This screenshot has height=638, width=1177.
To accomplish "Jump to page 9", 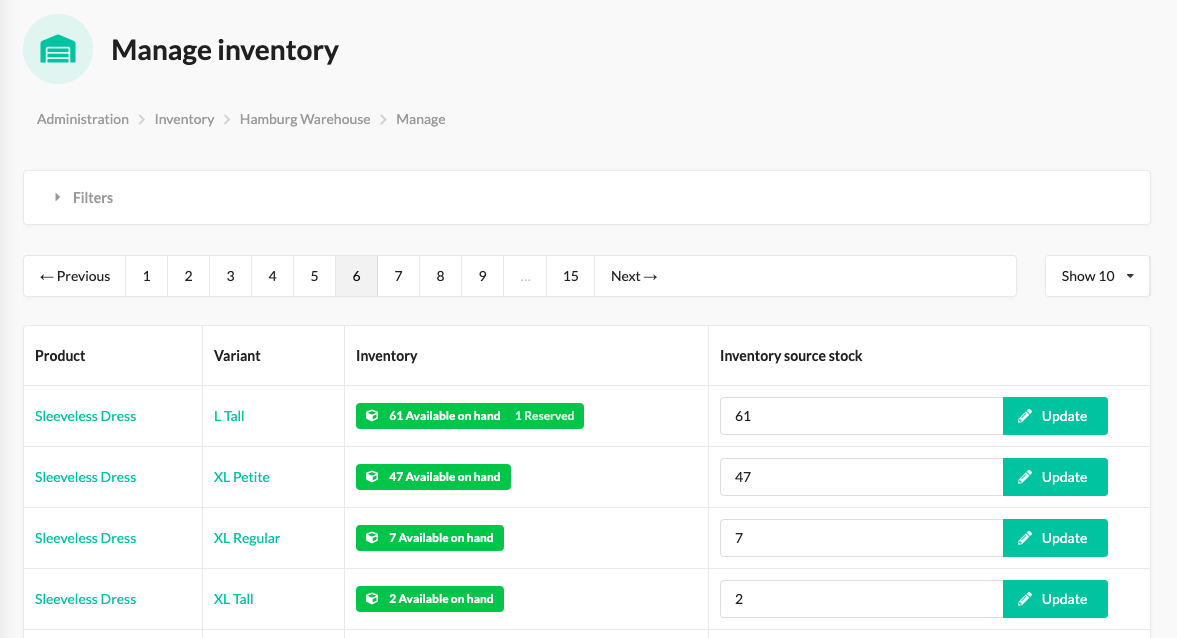I will coord(483,276).
